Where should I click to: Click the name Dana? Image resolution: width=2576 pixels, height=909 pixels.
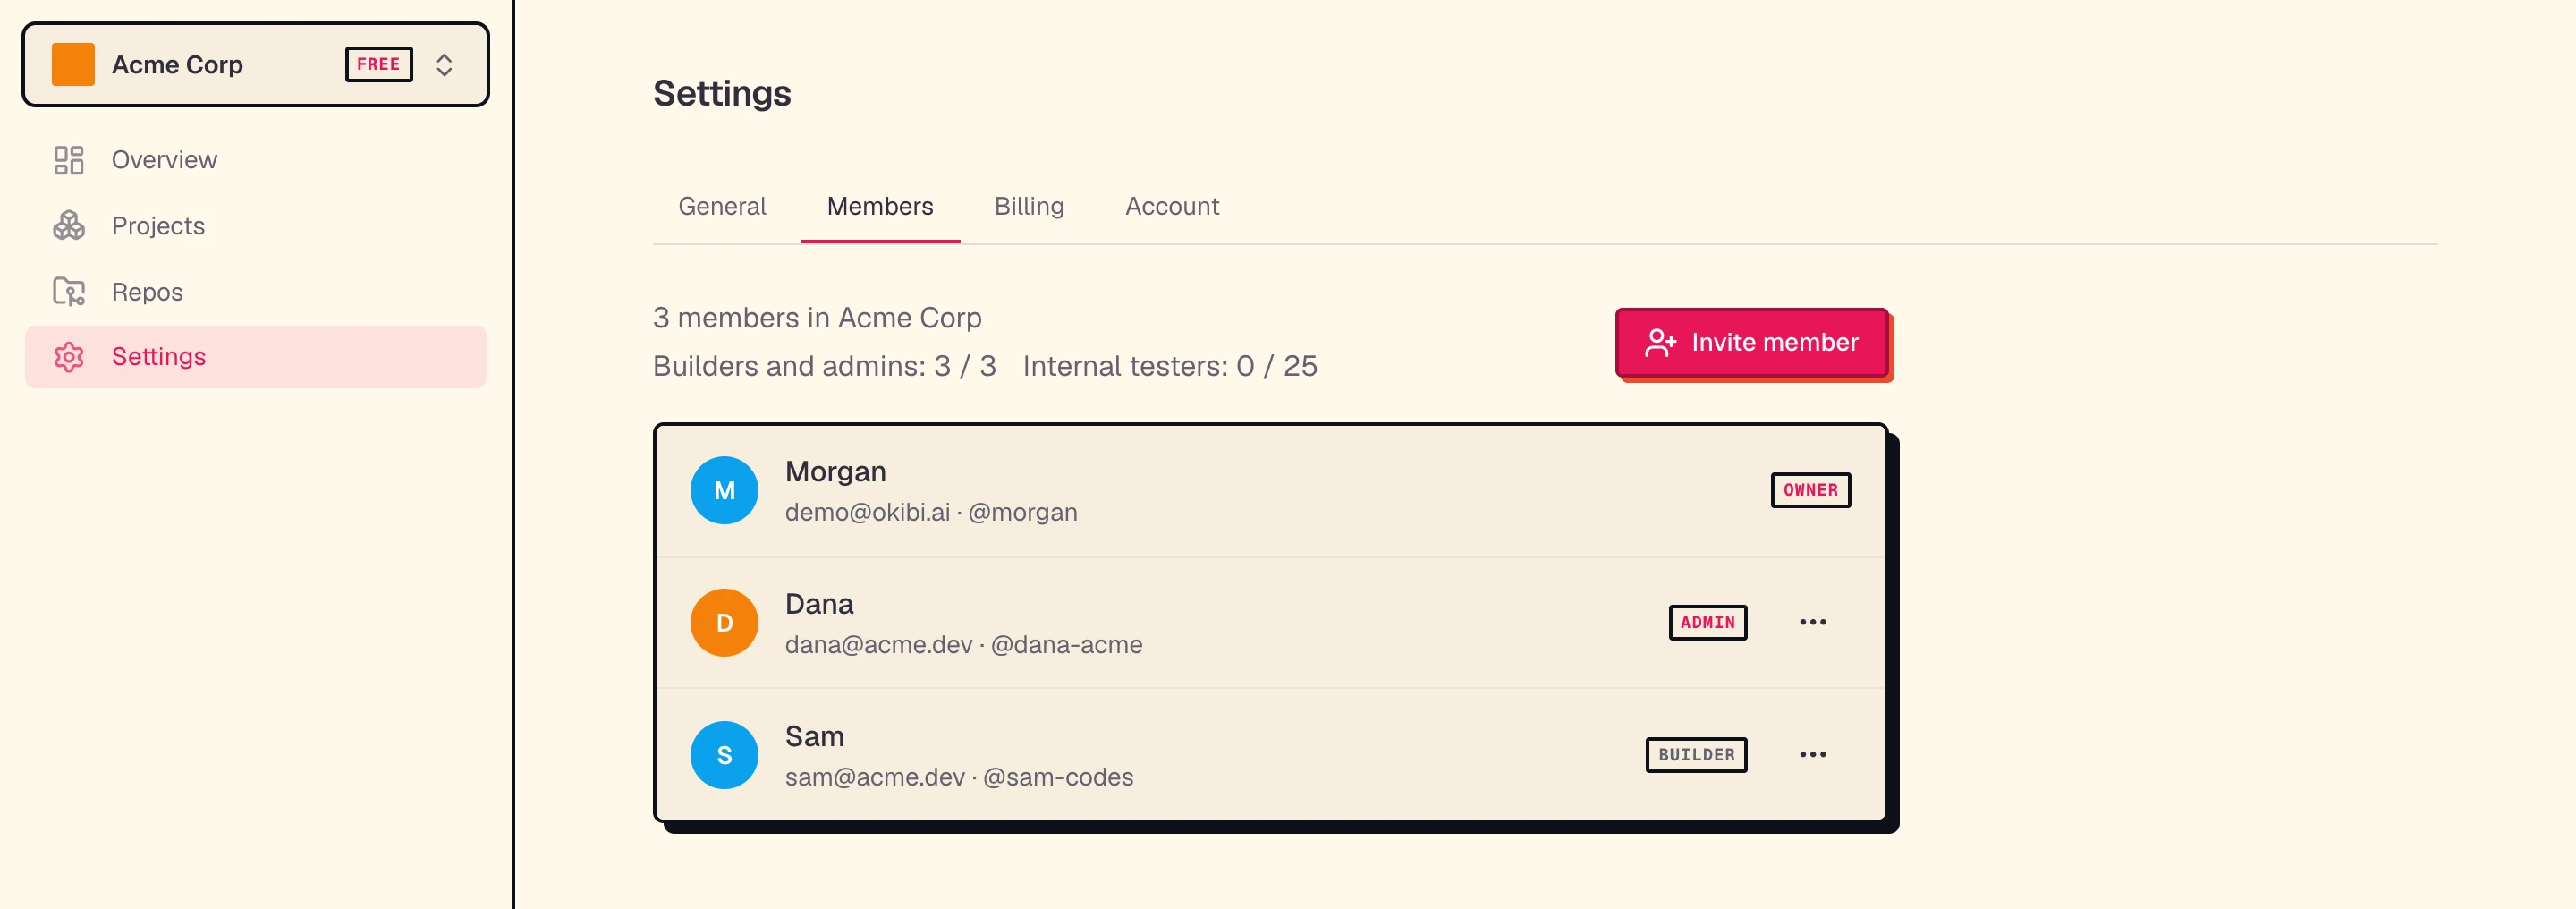coord(819,604)
